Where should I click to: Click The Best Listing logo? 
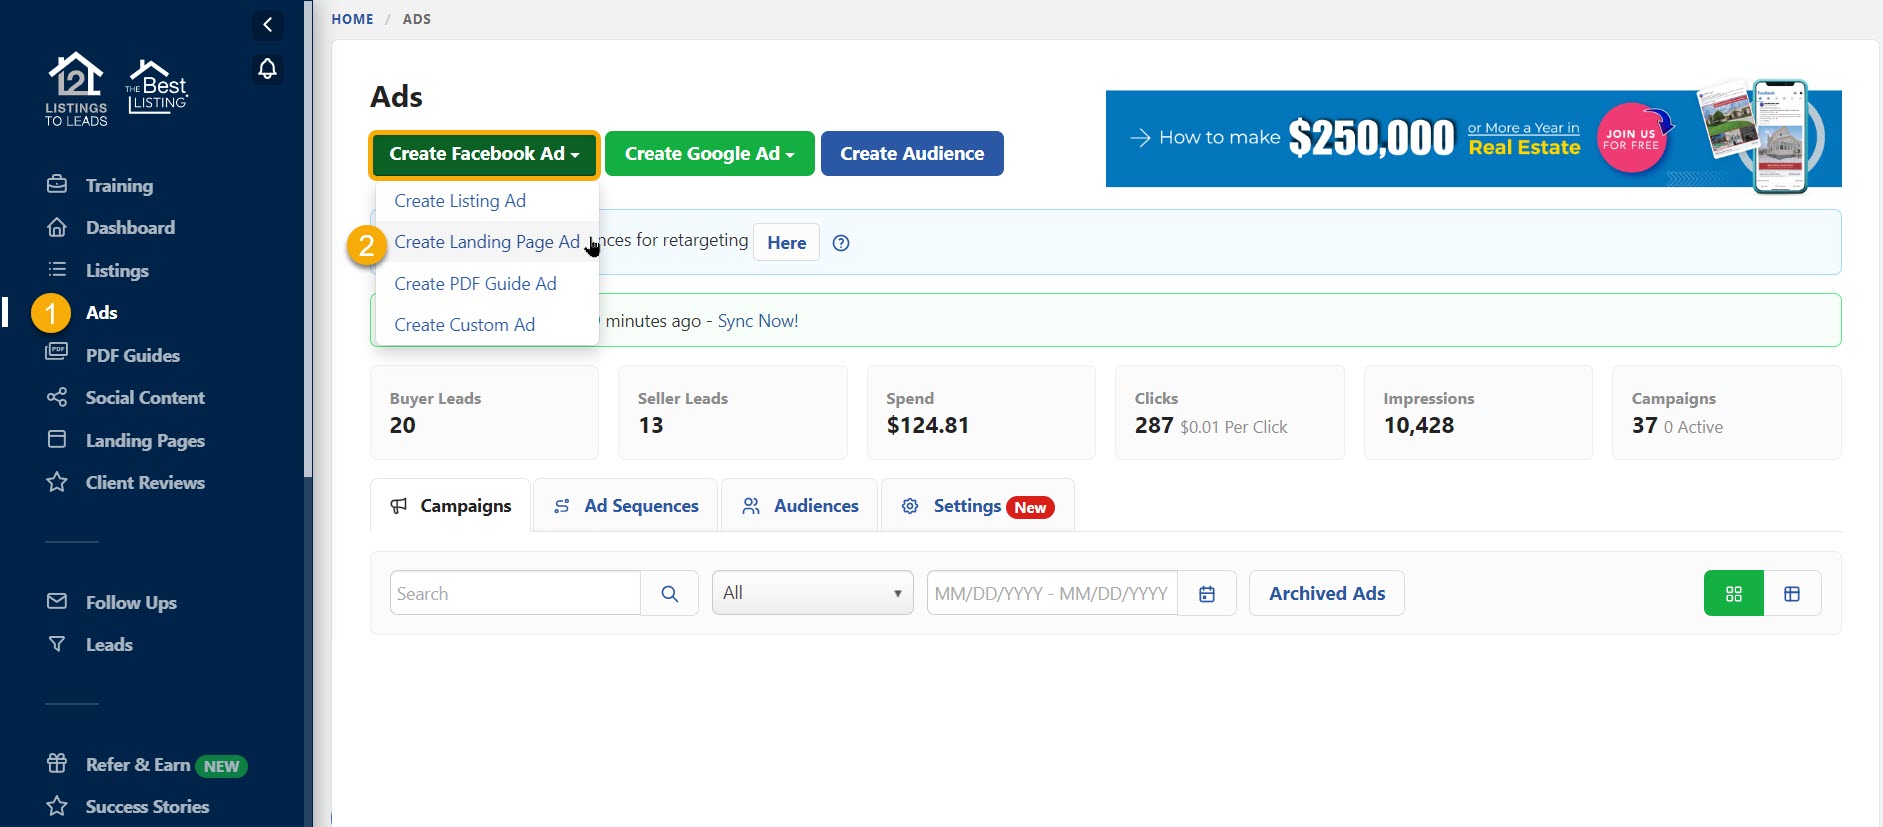[x=156, y=87]
